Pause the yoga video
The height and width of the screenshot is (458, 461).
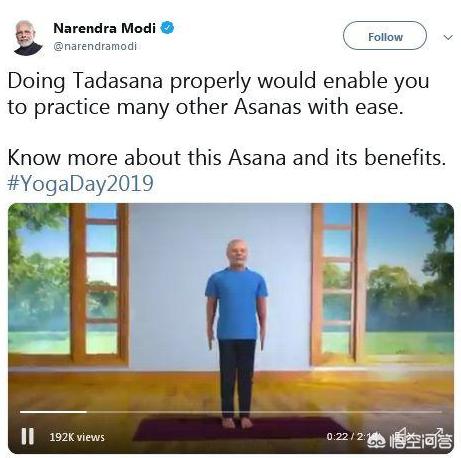(27, 436)
